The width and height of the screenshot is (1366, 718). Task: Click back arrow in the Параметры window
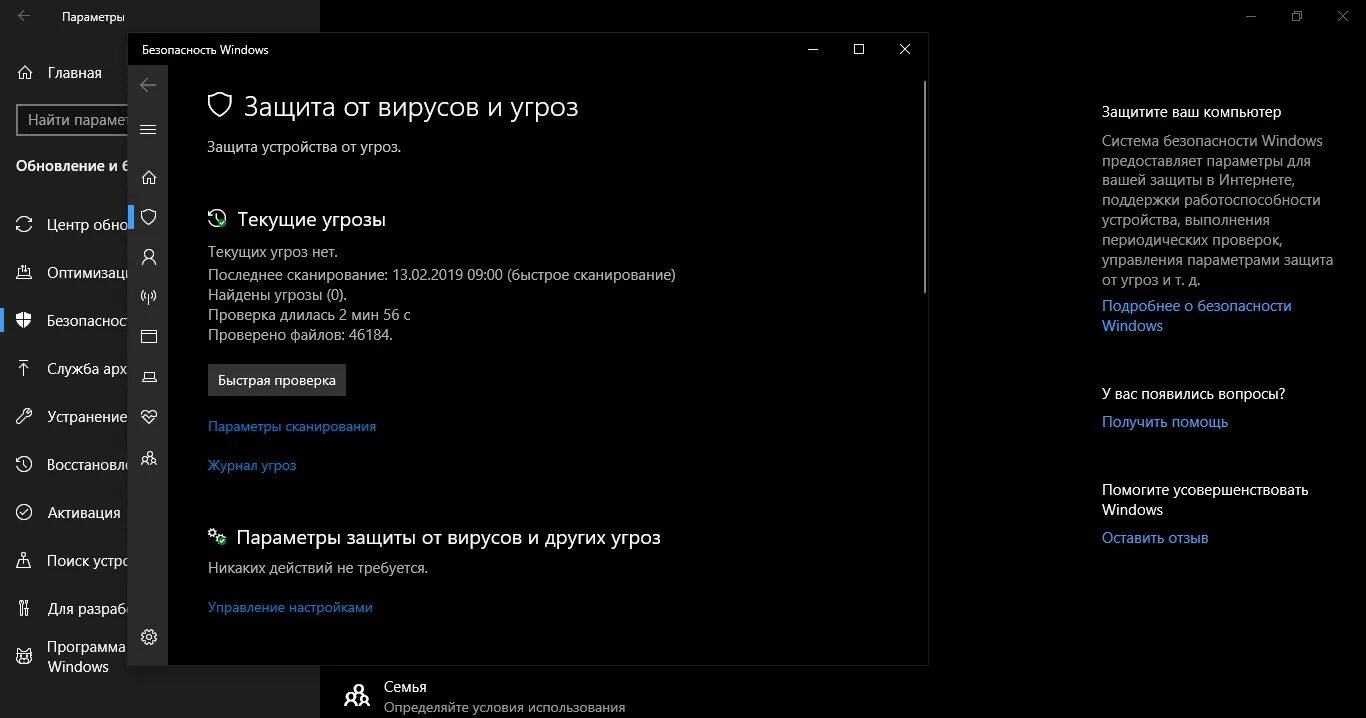pyautogui.click(x=23, y=17)
